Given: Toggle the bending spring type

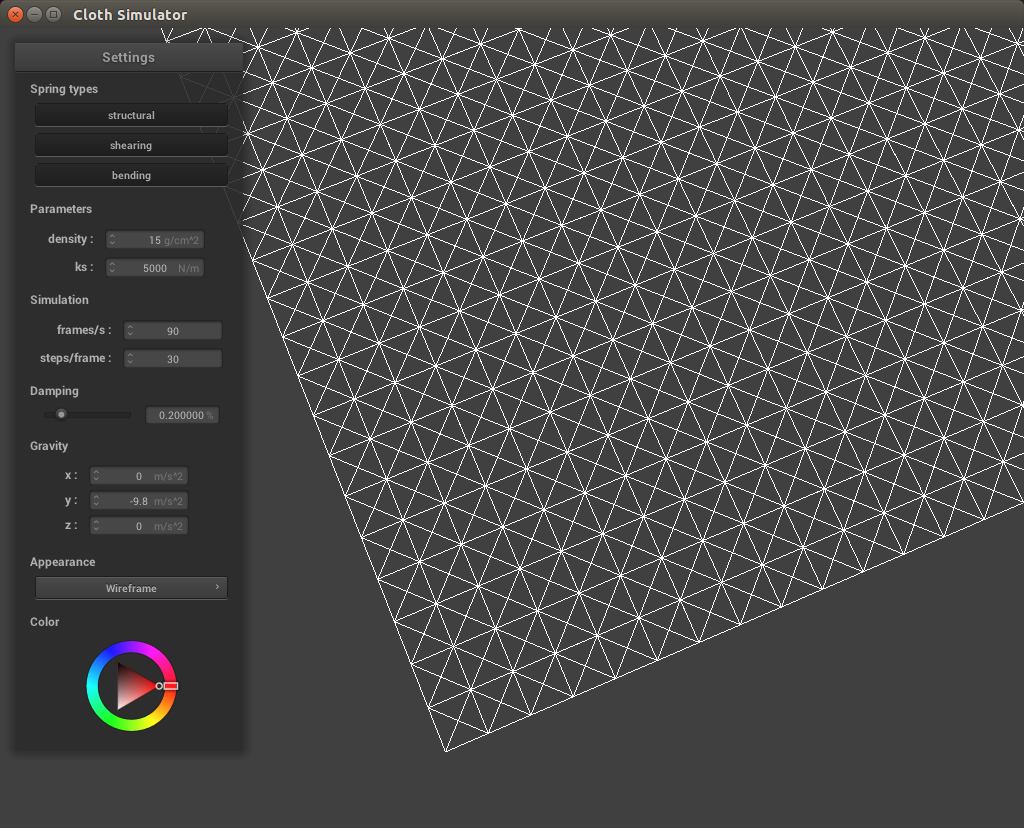Looking at the screenshot, I should (131, 175).
